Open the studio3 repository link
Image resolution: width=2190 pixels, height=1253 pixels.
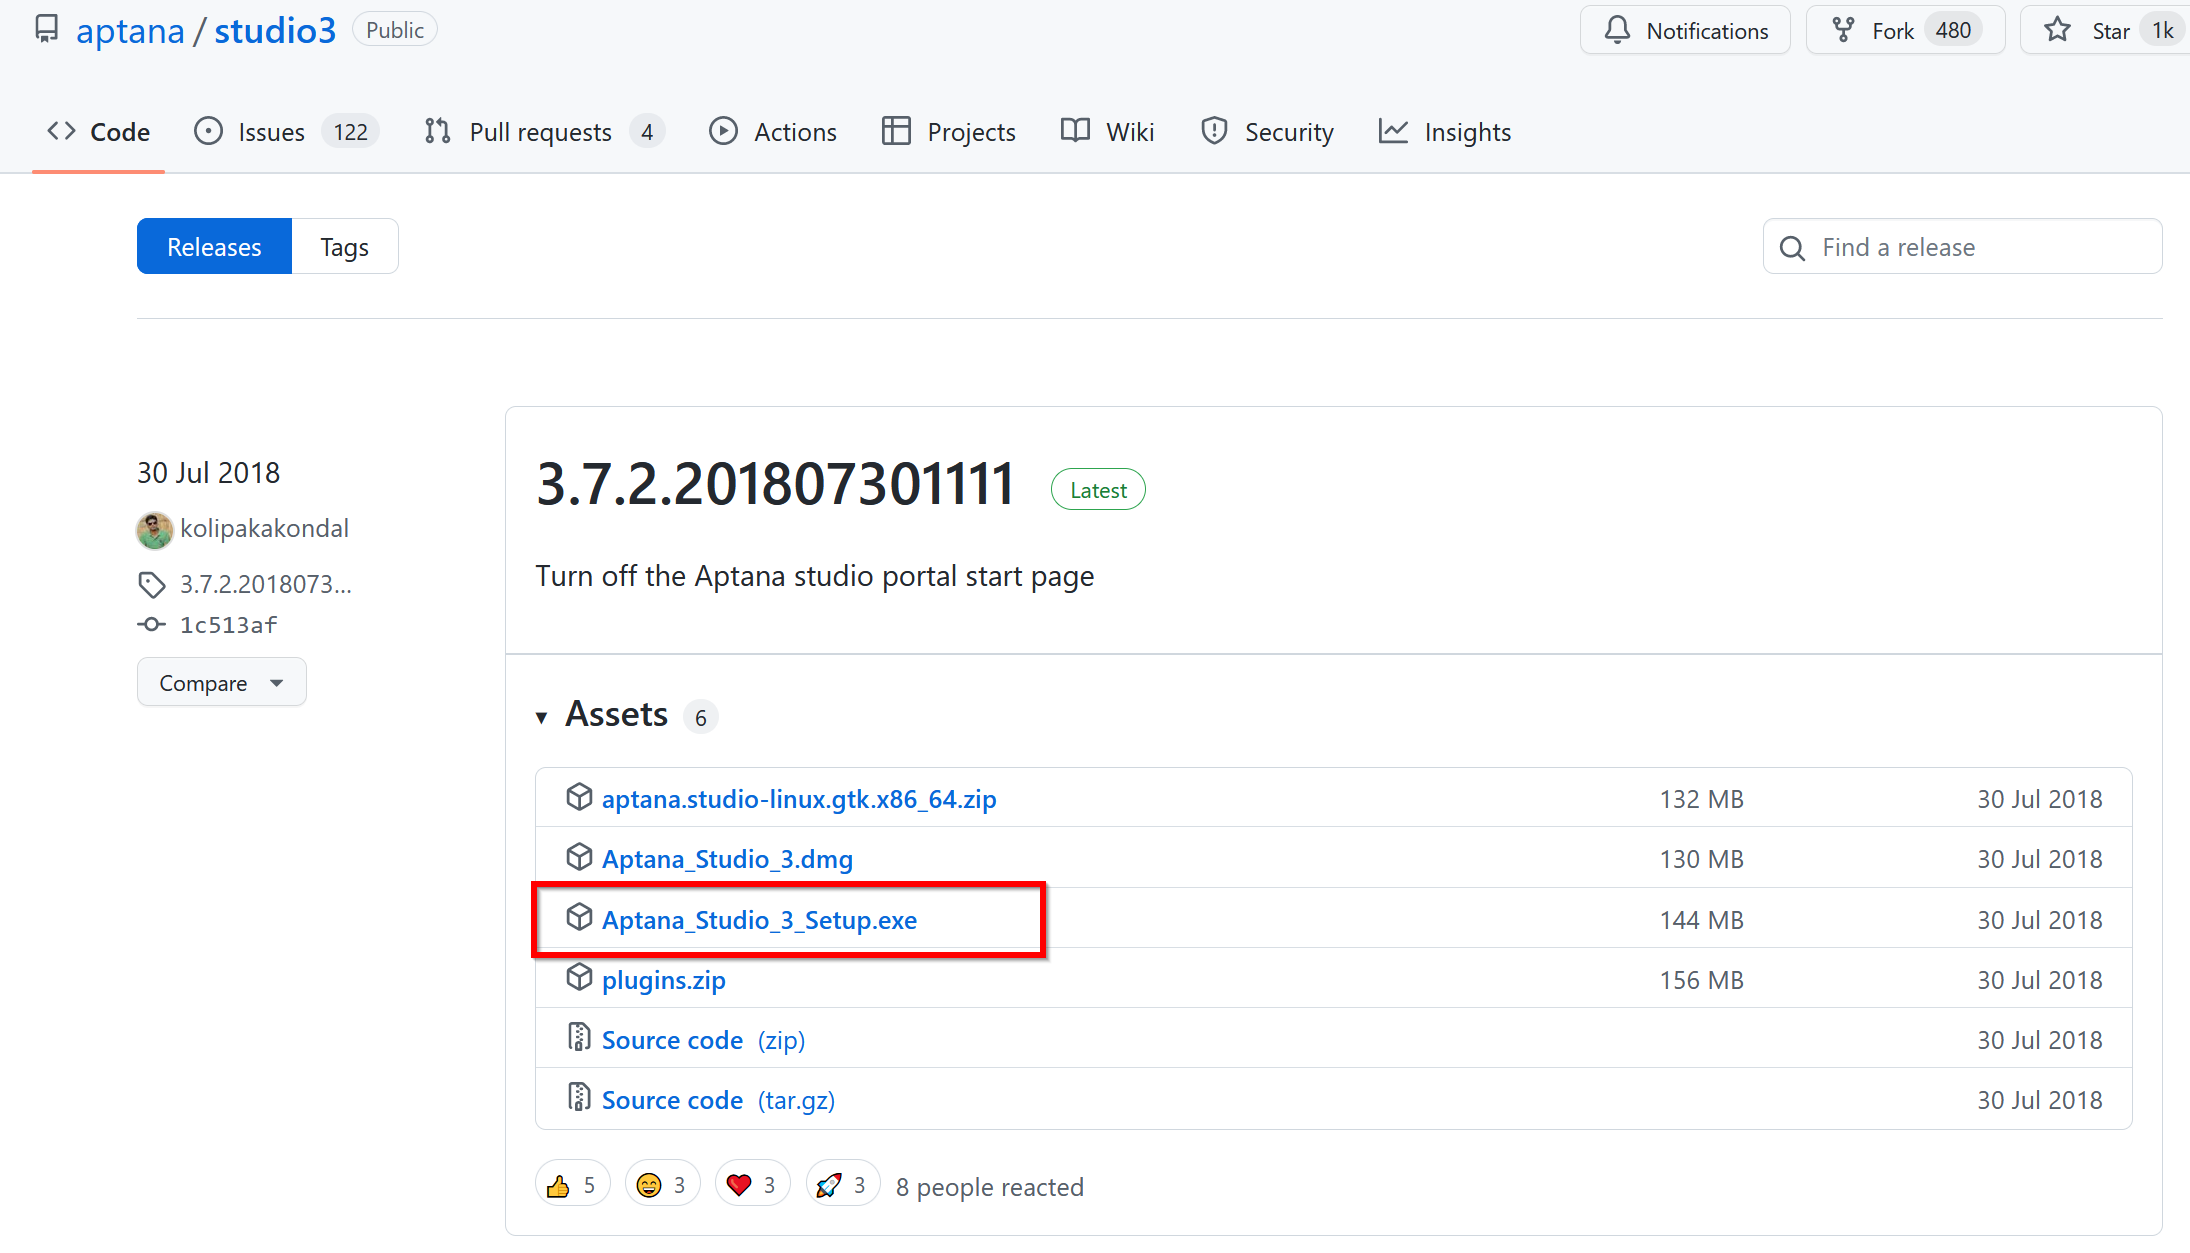[x=275, y=31]
